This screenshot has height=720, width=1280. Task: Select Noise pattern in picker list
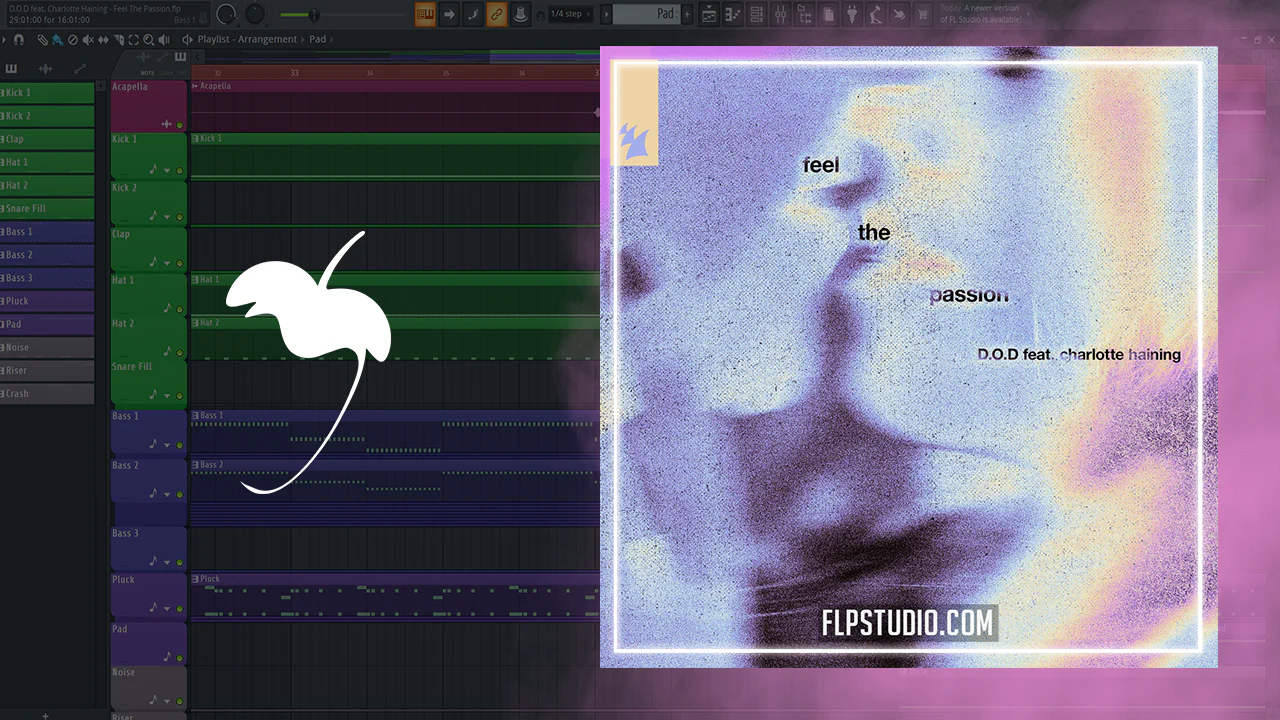coord(47,348)
